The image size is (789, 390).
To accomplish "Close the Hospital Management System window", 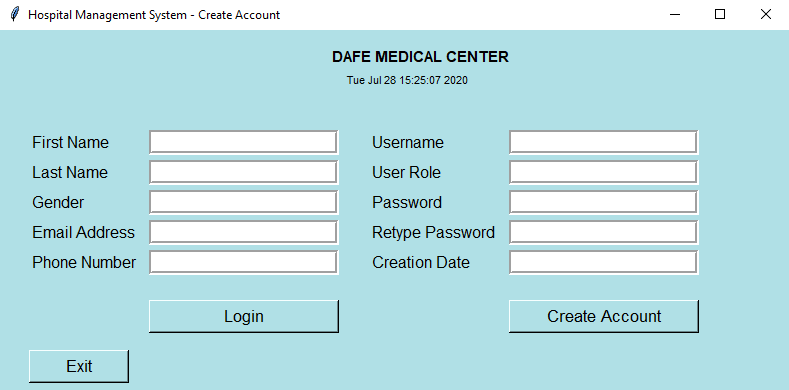I will pyautogui.click(x=766, y=15).
